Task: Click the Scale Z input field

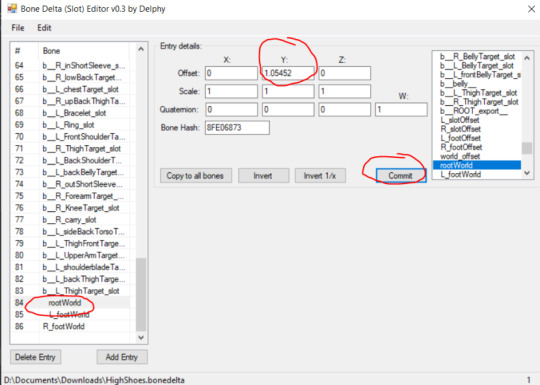Action: click(x=345, y=92)
